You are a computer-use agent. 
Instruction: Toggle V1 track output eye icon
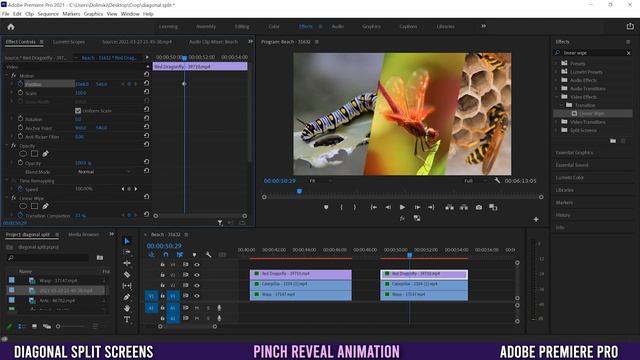[x=197, y=296]
